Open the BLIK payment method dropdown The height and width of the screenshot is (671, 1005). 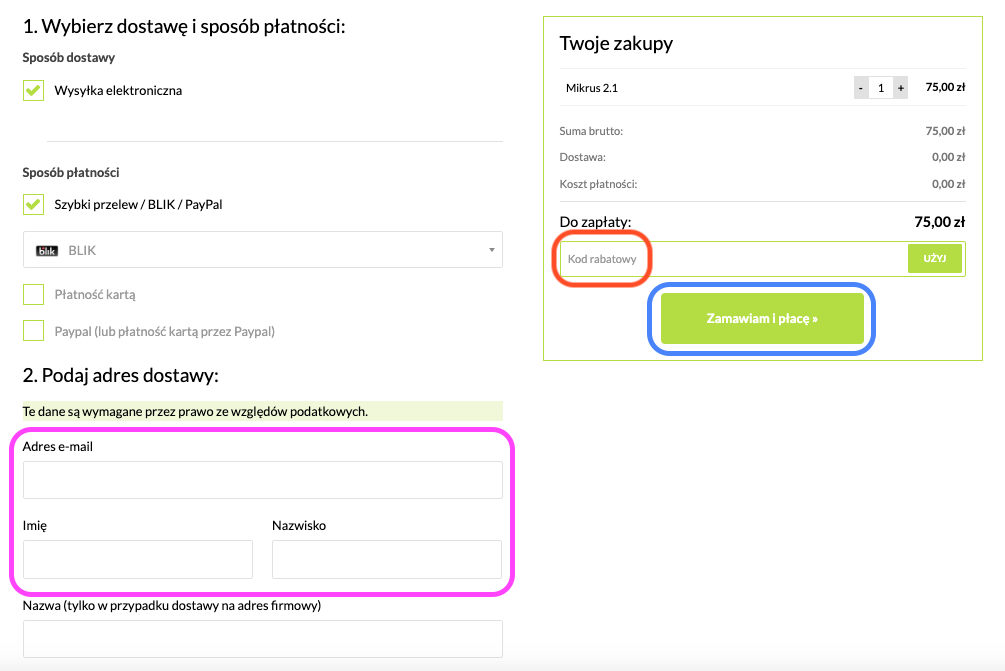[262, 250]
